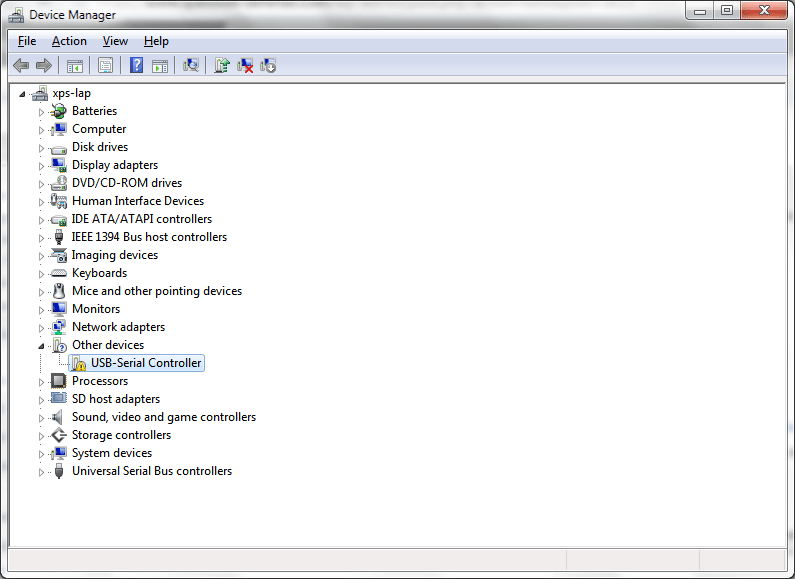
Task: Click the Batteries category icon
Action: coord(59,111)
